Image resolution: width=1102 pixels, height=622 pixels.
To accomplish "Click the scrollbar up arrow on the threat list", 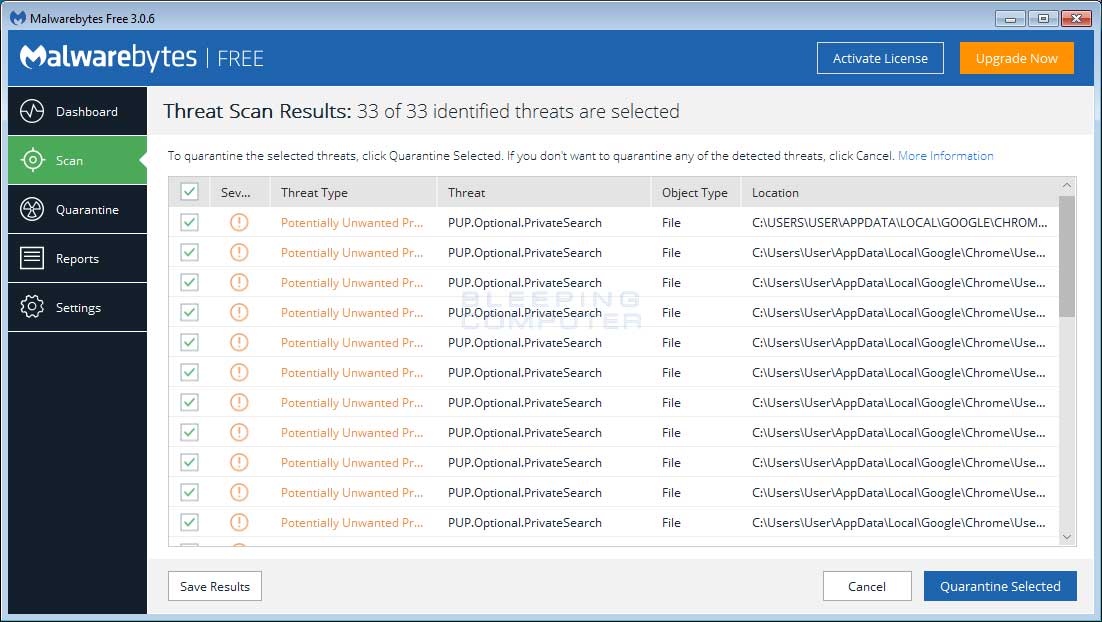I will pos(1066,185).
